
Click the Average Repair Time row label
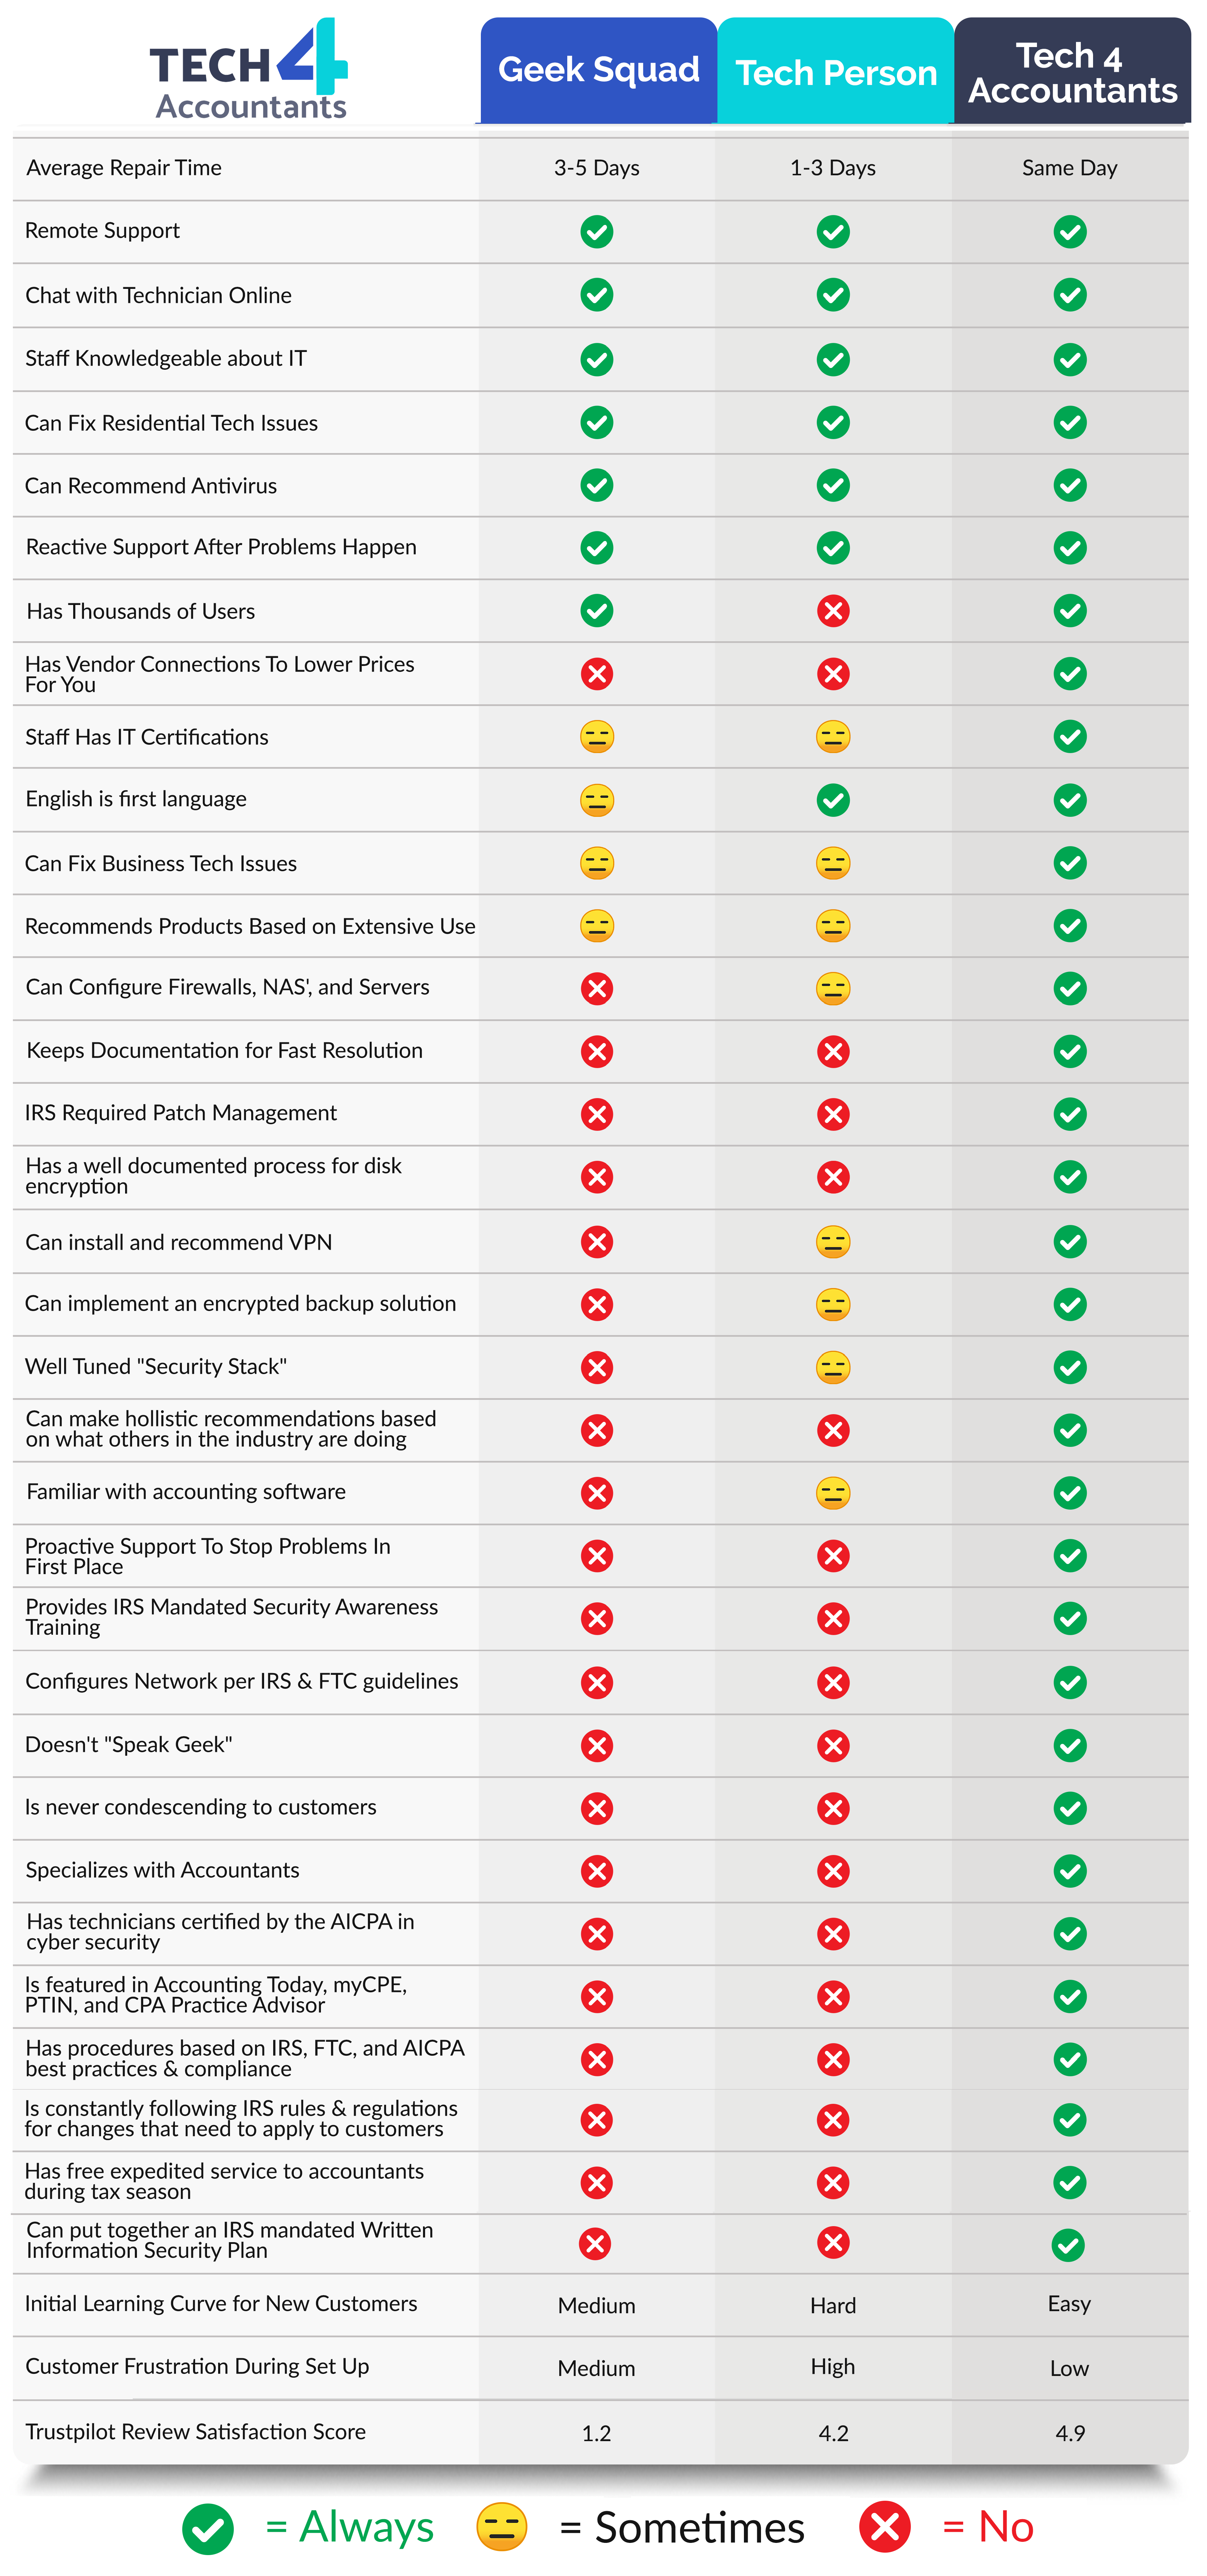click(x=124, y=168)
